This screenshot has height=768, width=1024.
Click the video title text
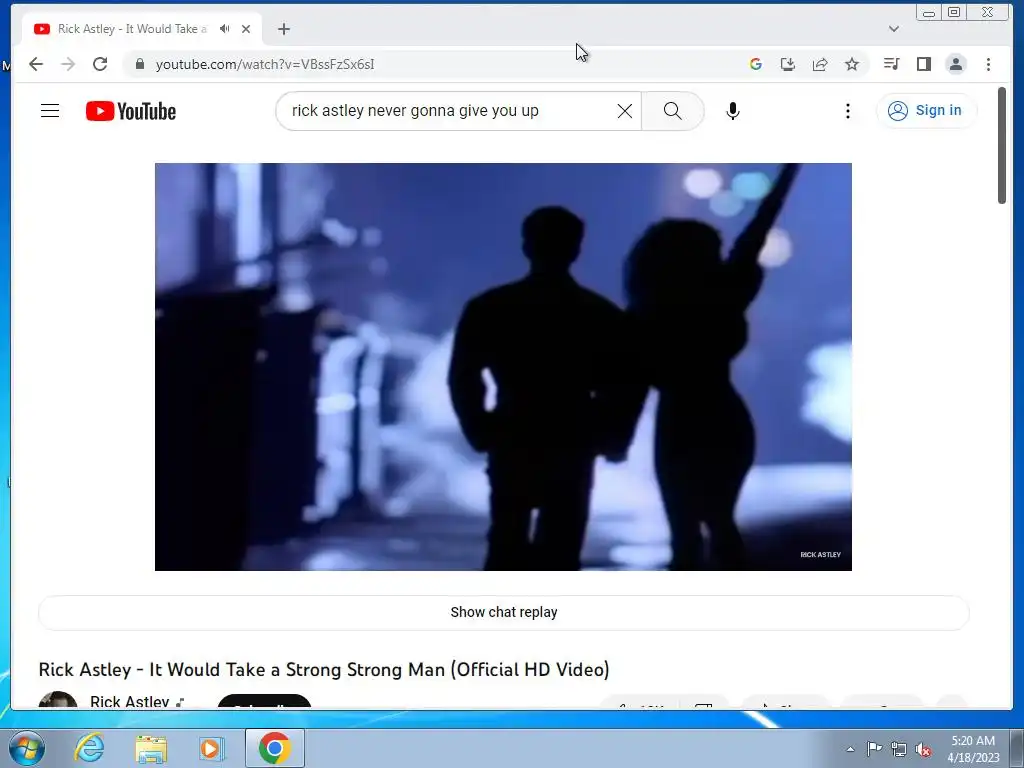(324, 669)
